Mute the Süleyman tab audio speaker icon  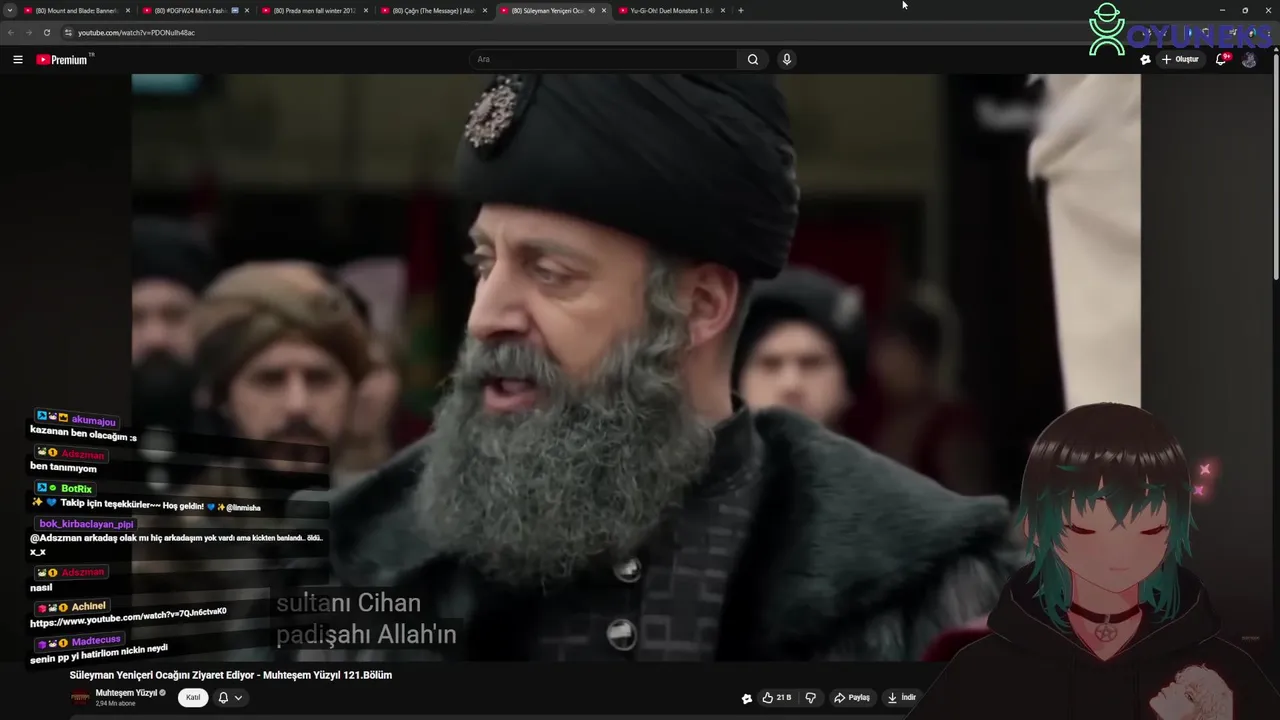(591, 10)
